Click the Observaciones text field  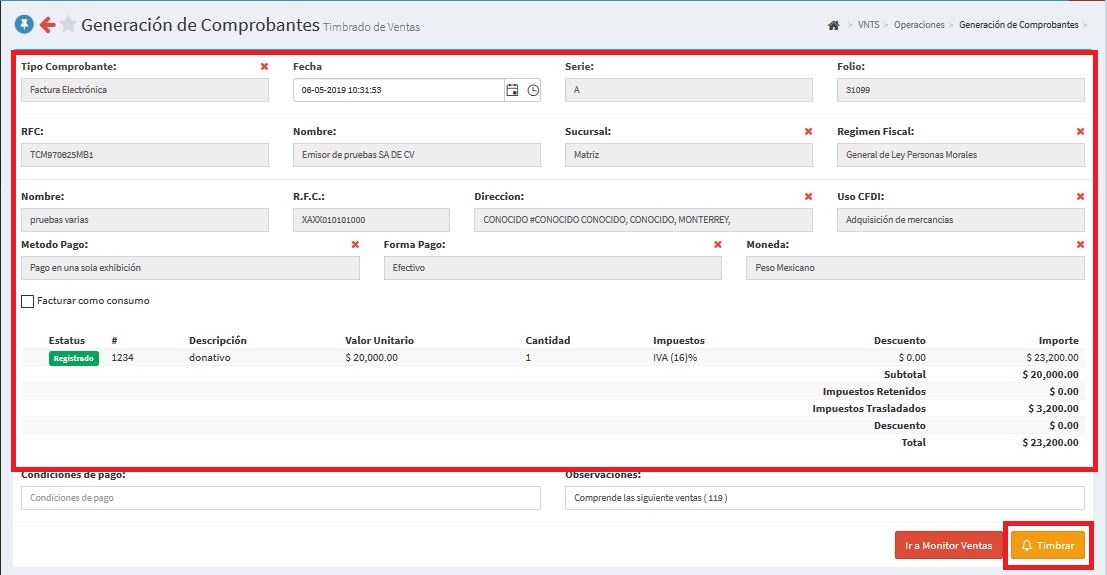tap(824, 498)
